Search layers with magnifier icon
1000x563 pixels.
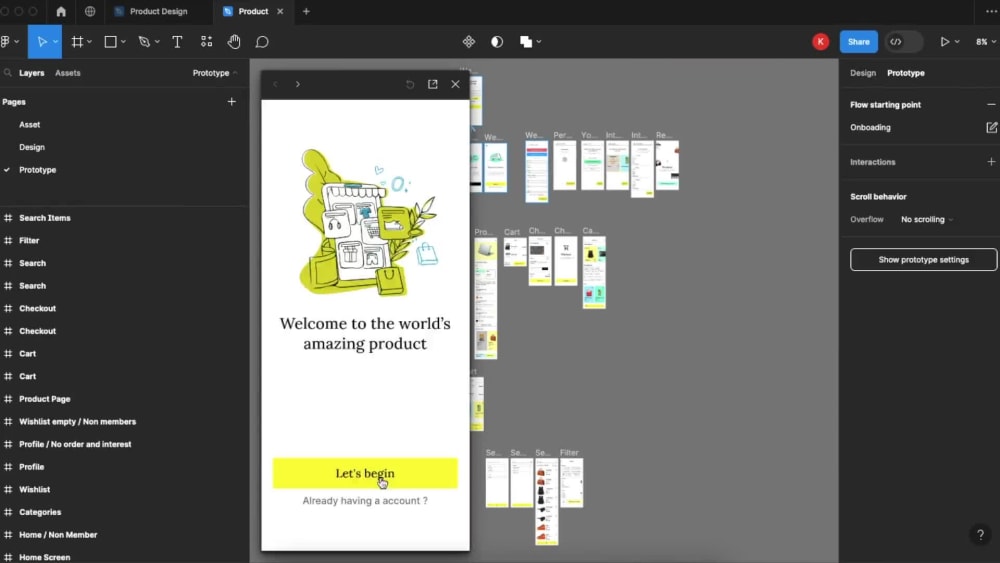point(8,73)
